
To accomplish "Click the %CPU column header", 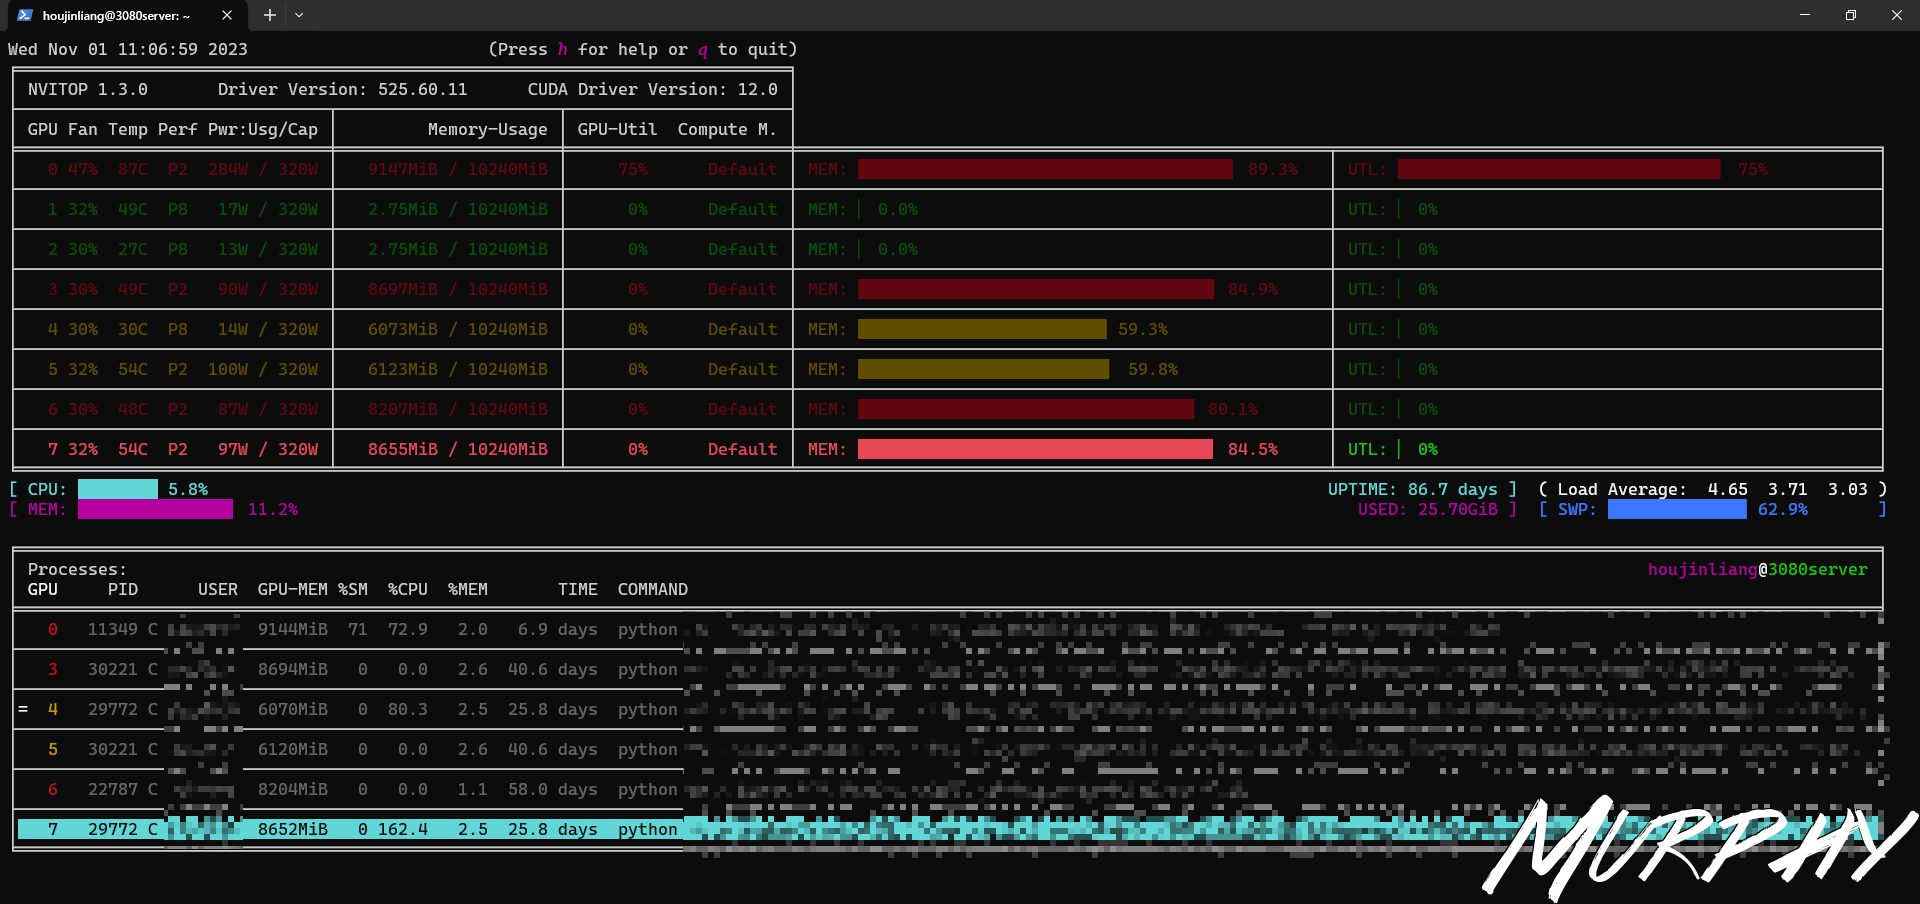I will [x=408, y=589].
